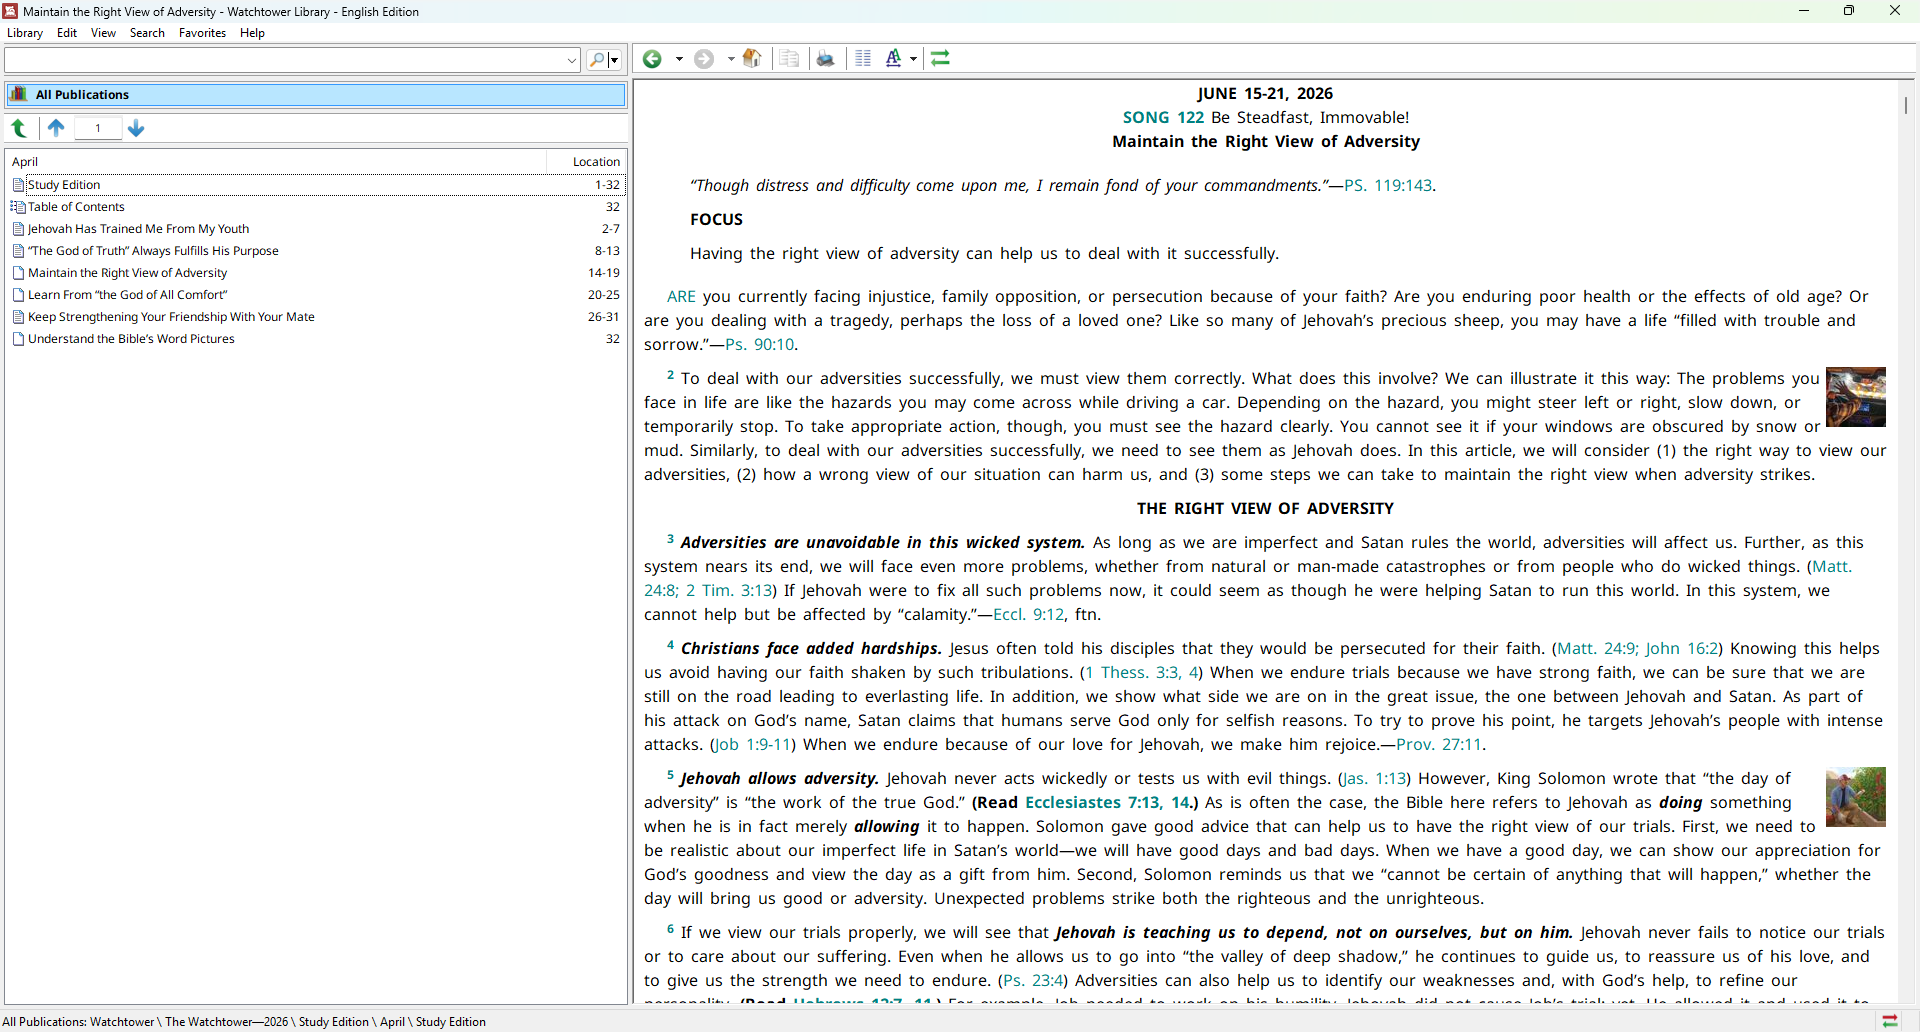Go to the Home page icon

(753, 59)
